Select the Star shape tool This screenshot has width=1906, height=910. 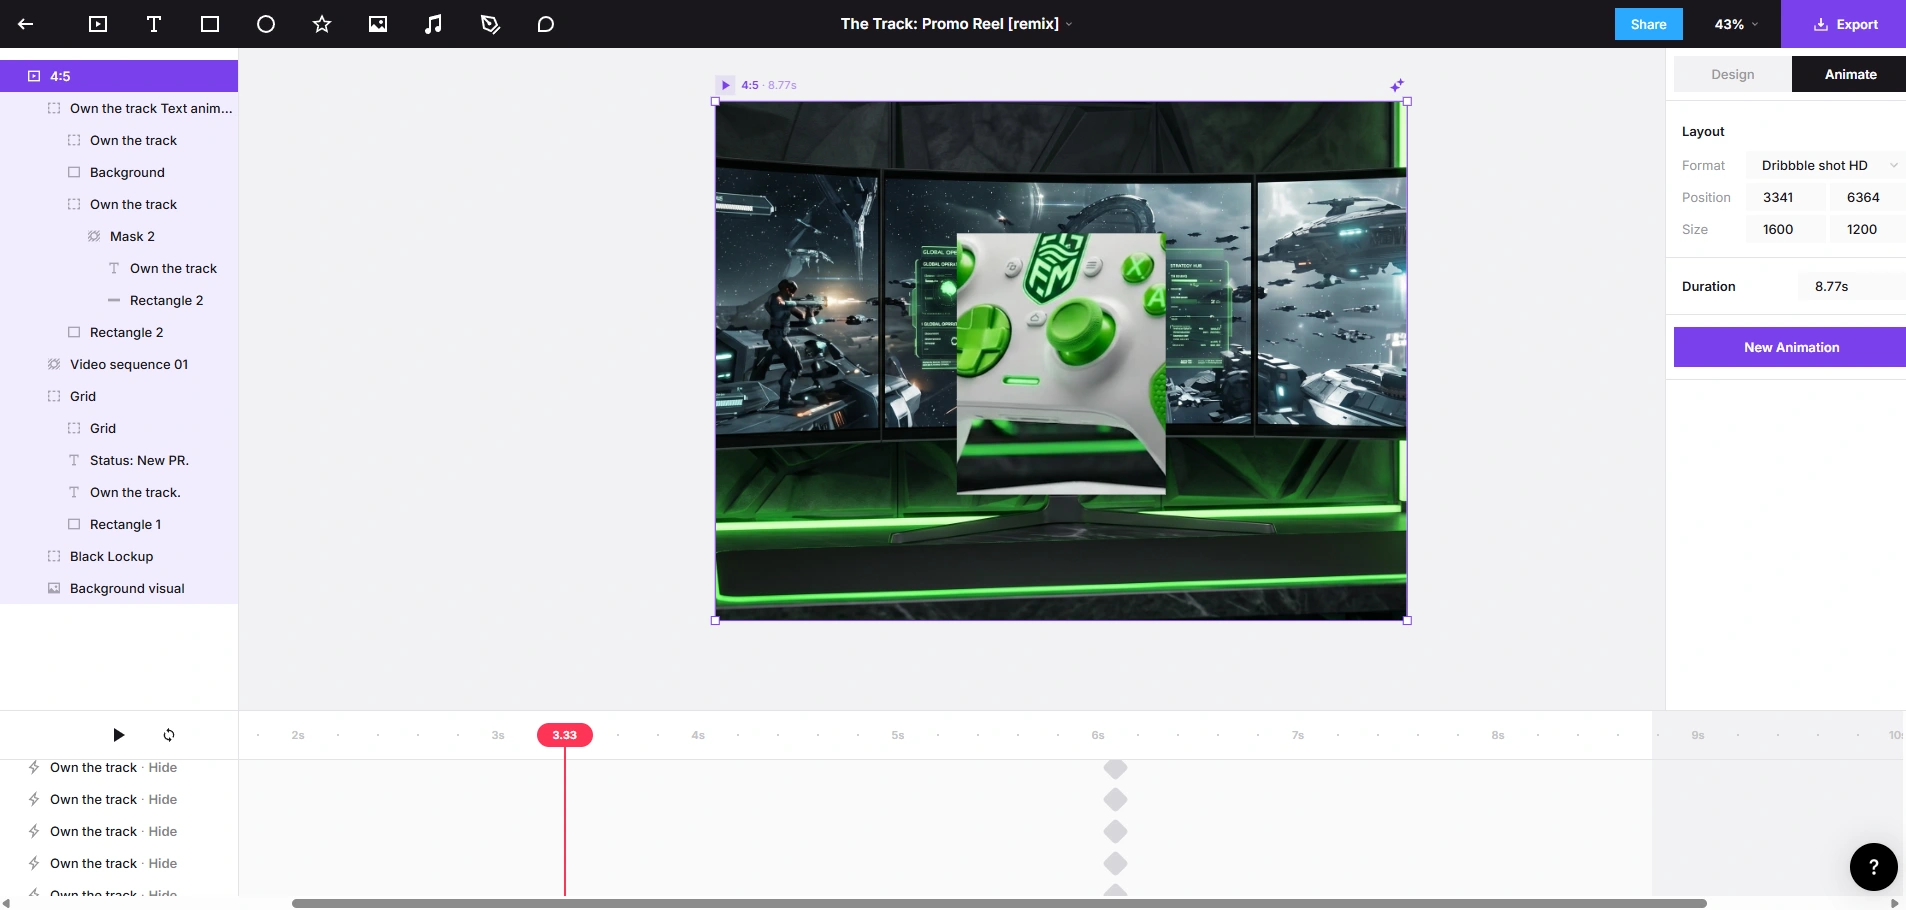click(322, 24)
